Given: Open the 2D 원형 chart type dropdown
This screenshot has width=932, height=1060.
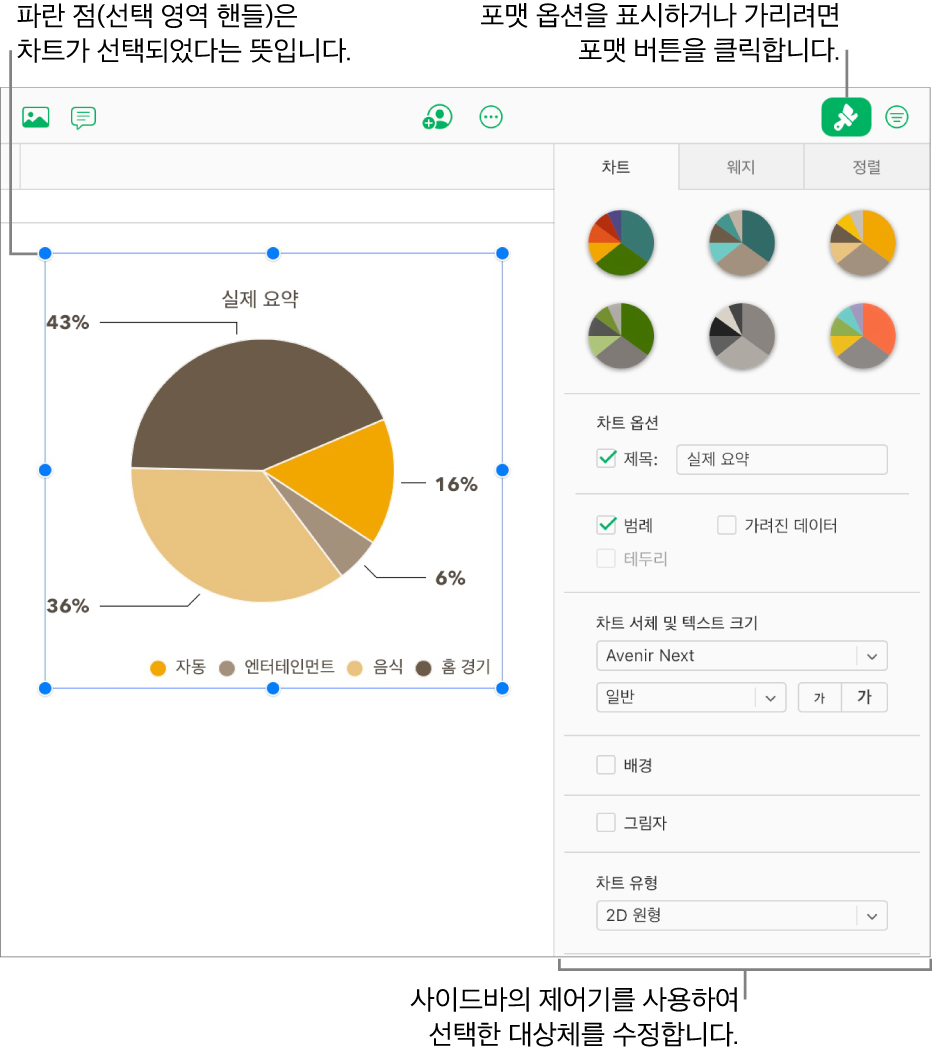Looking at the screenshot, I should 742,915.
